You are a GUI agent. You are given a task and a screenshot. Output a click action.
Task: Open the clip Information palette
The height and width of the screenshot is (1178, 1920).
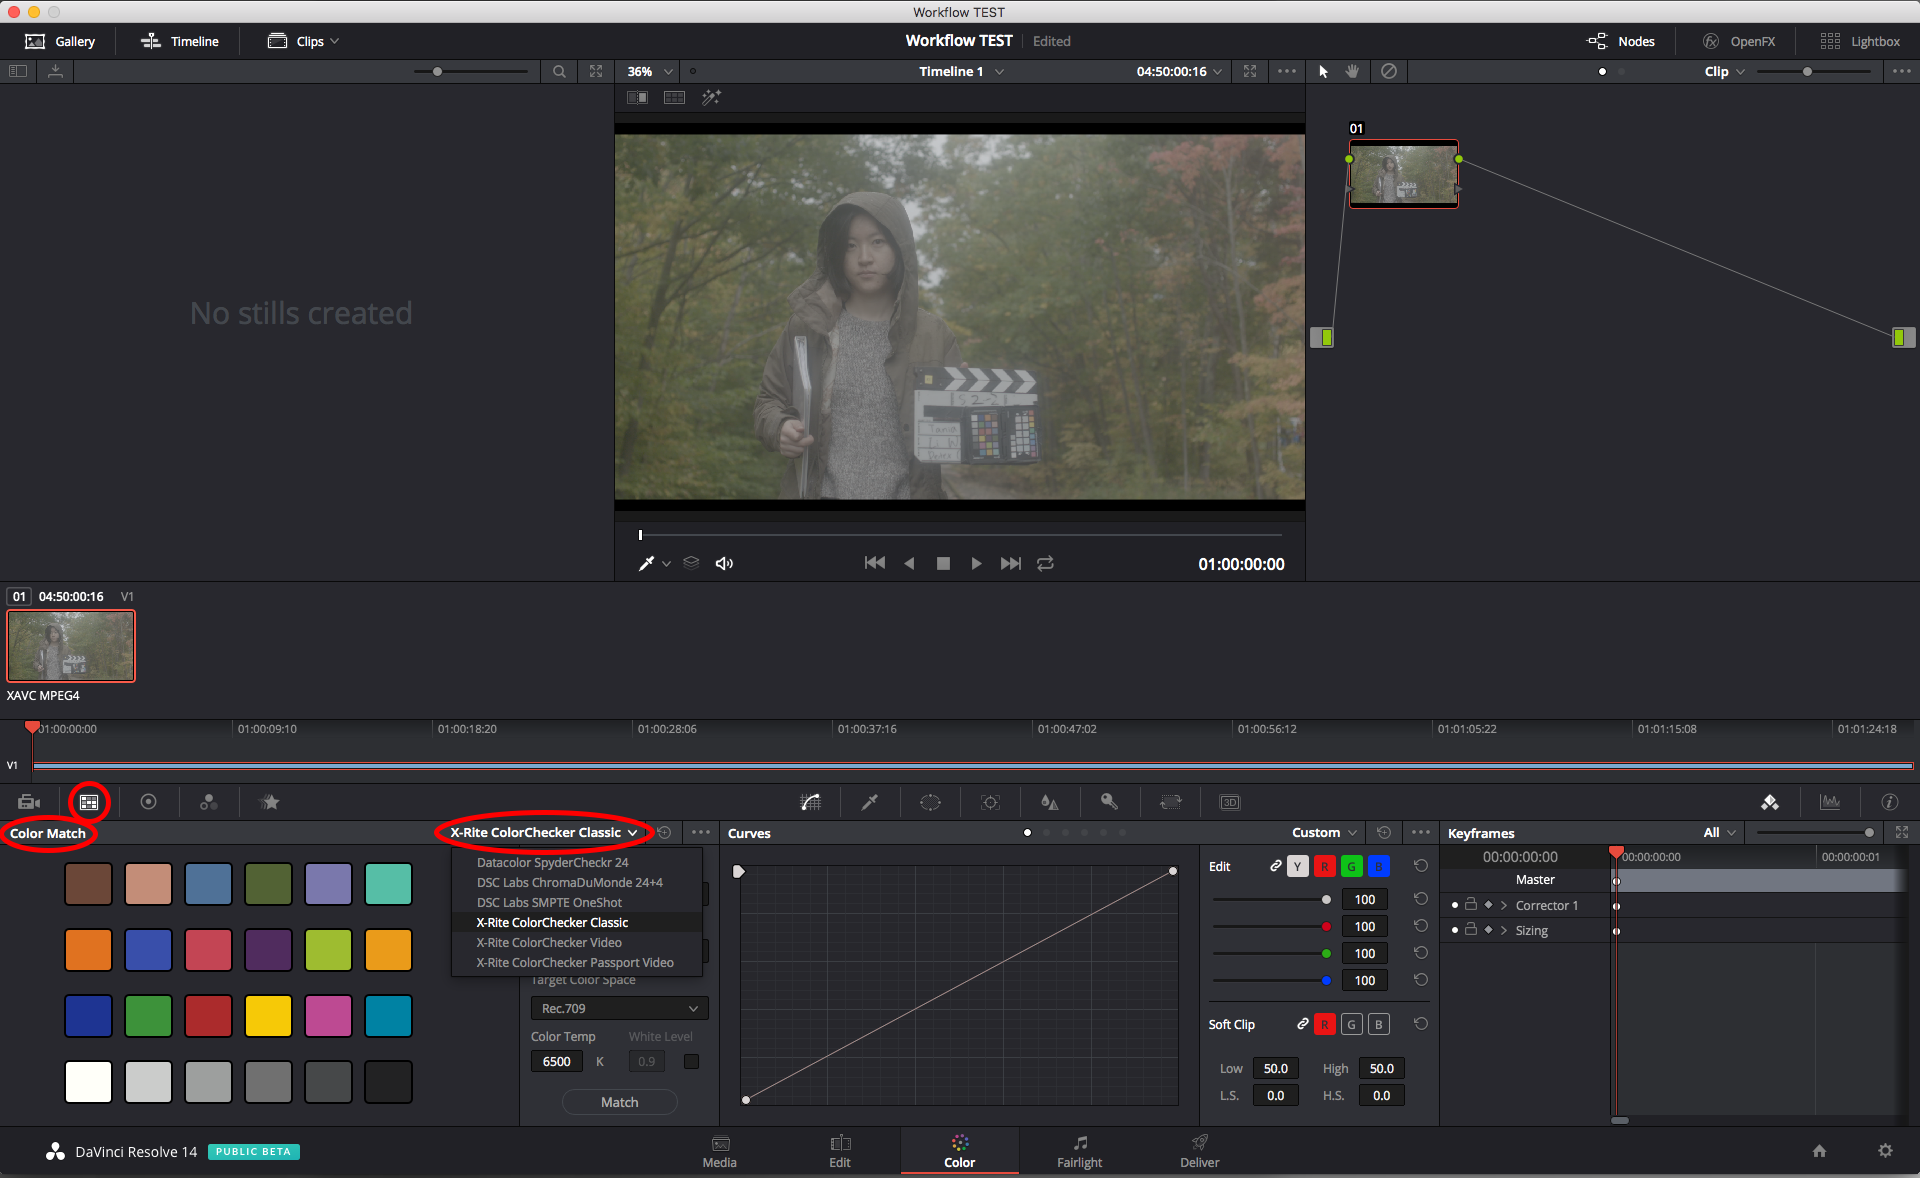click(1890, 802)
